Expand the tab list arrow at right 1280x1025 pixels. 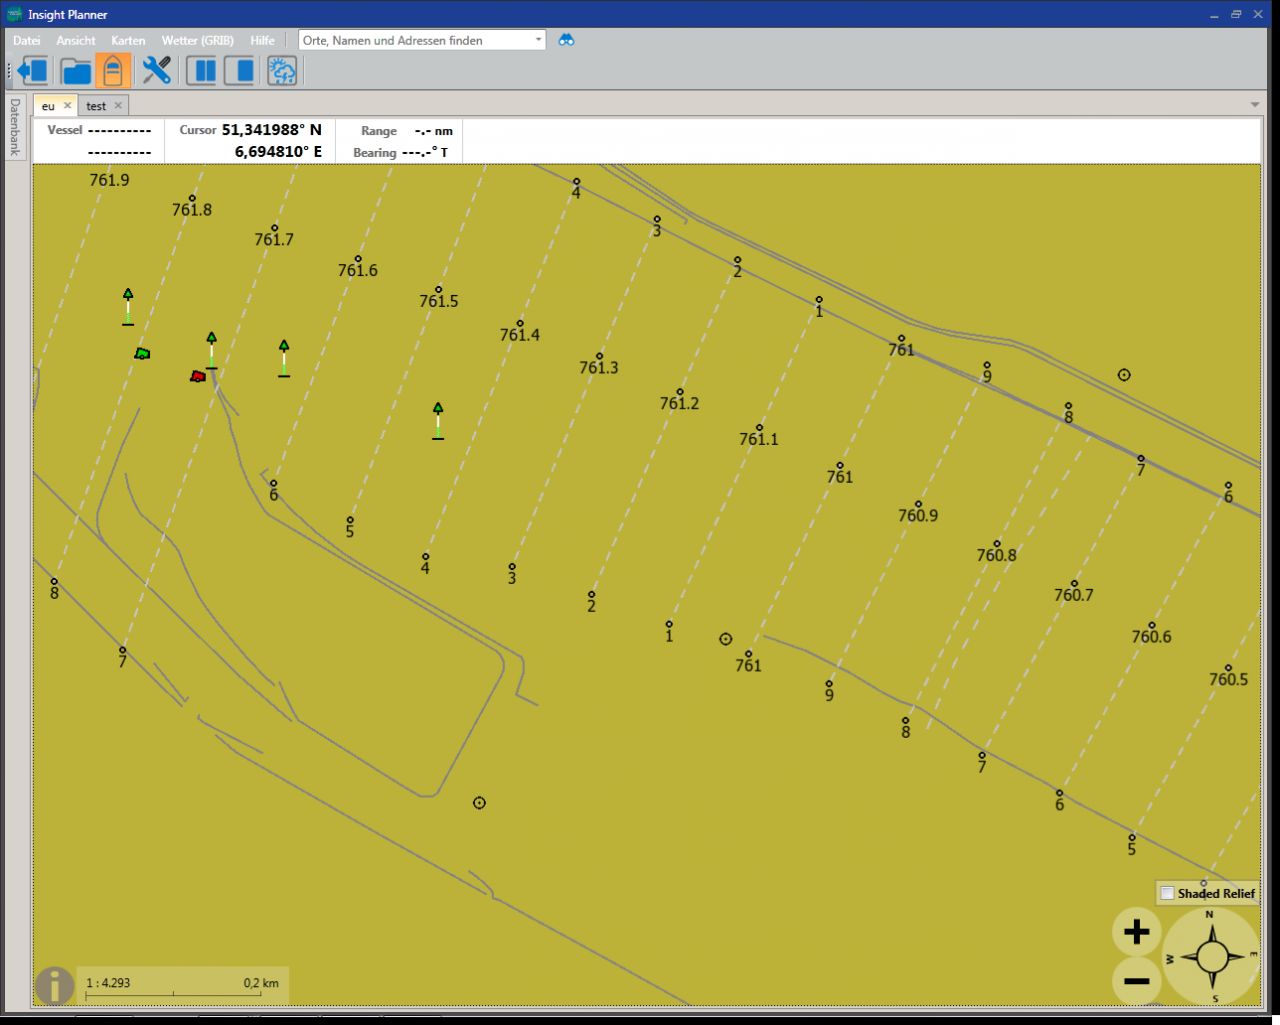(x=1254, y=105)
